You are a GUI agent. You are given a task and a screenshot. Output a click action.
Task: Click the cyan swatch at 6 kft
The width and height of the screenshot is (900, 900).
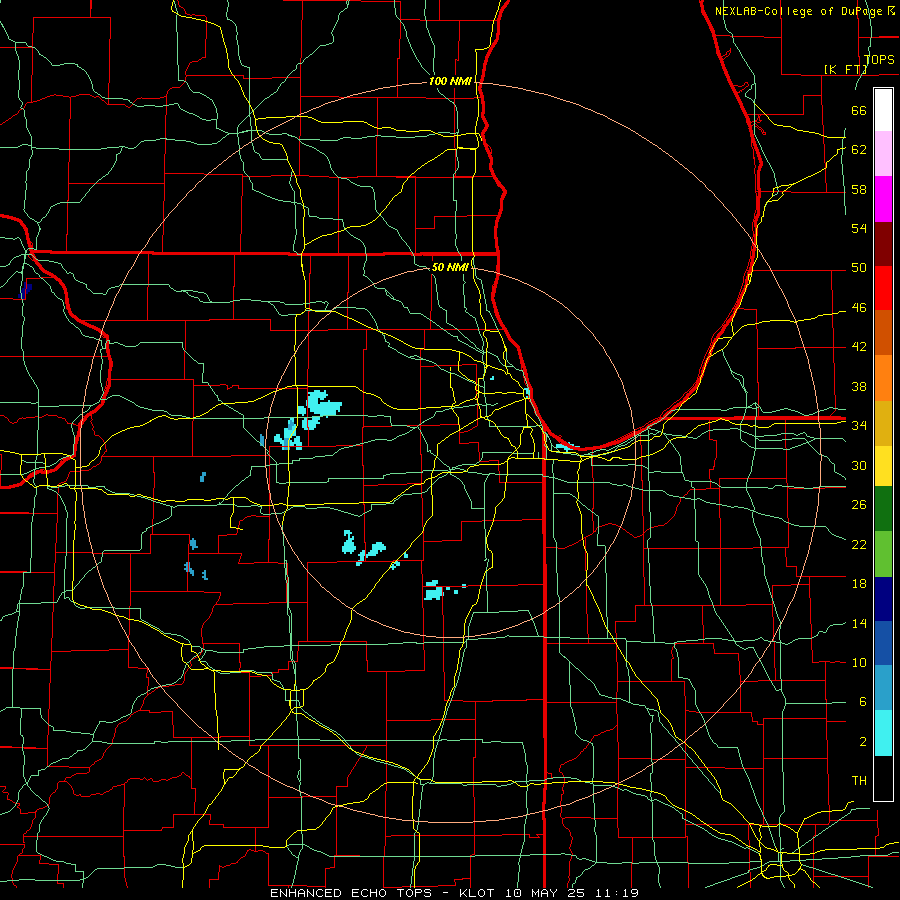point(883,733)
